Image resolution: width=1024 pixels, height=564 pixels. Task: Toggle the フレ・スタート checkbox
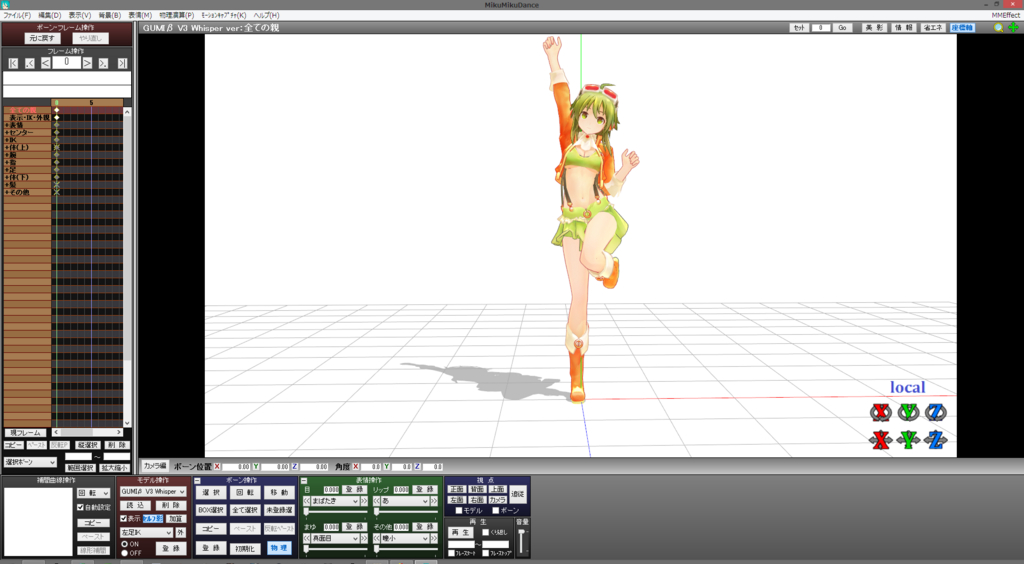pos(451,553)
